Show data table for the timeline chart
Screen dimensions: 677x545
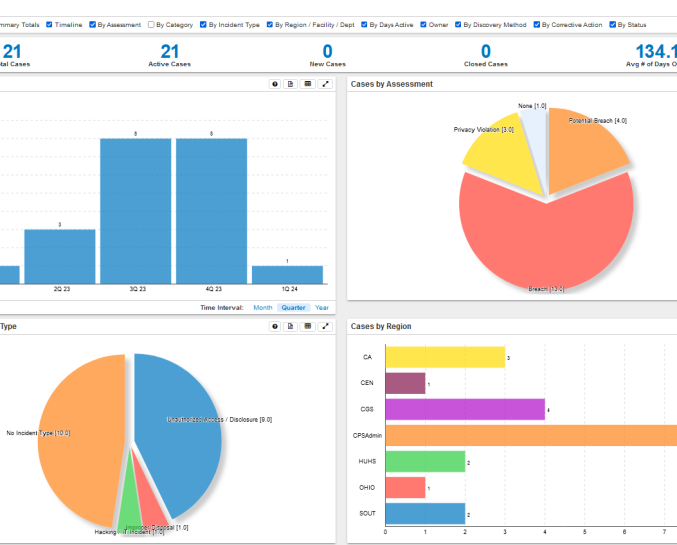pos(308,85)
